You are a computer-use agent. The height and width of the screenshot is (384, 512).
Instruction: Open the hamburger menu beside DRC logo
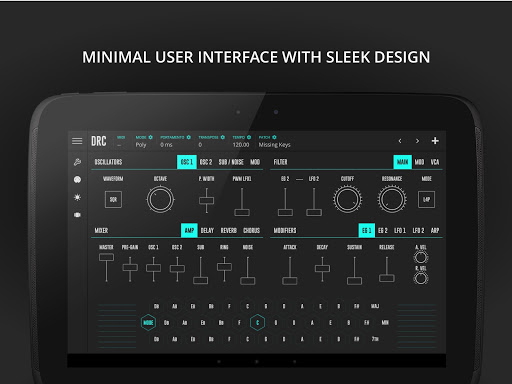coord(77,141)
